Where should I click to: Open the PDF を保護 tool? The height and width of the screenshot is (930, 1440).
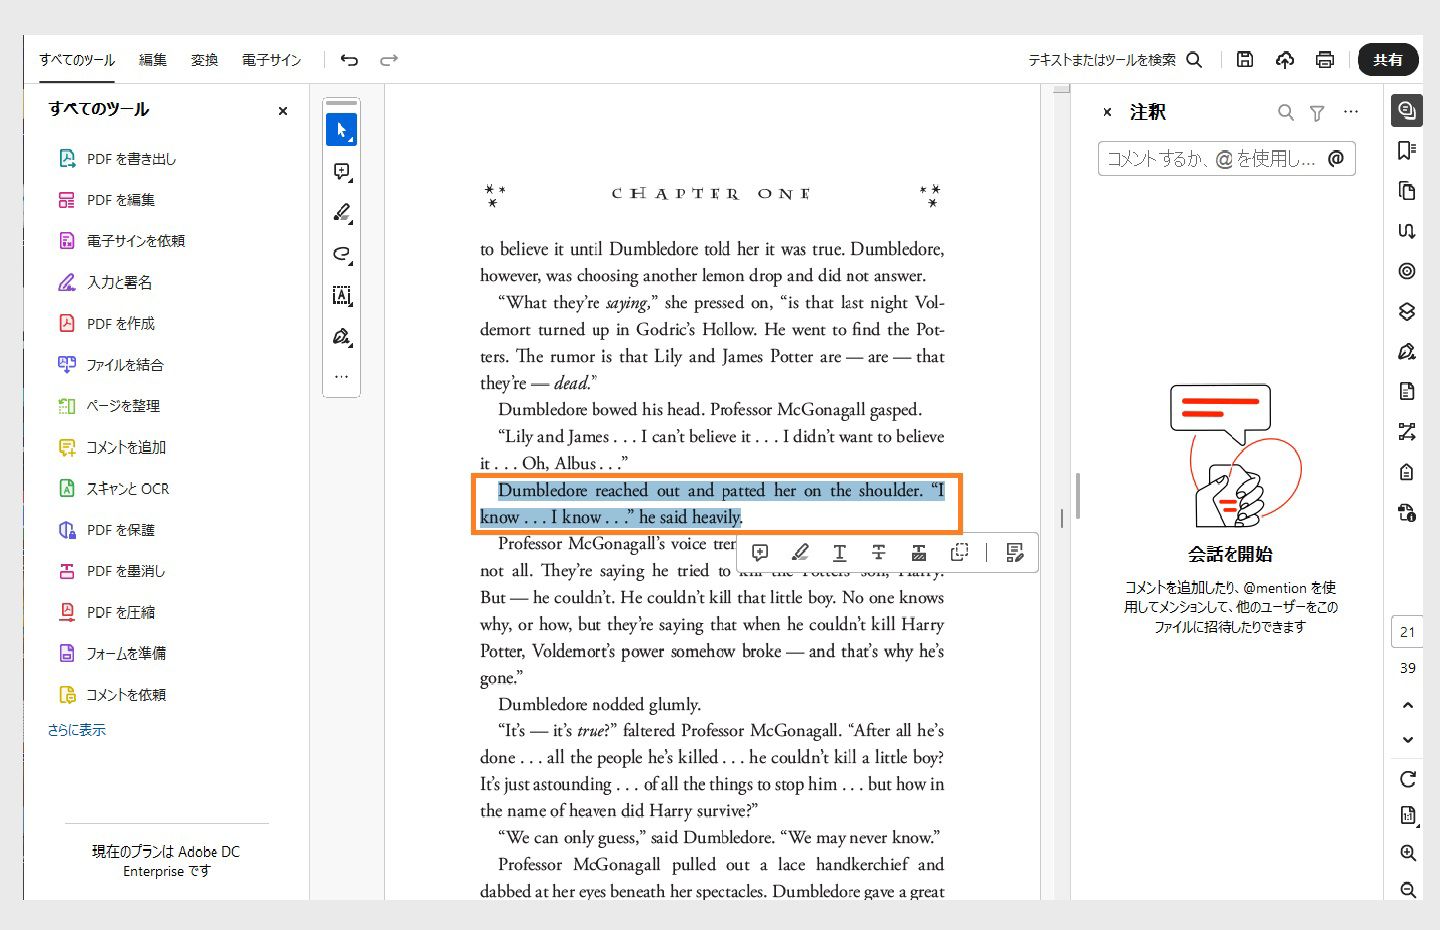tap(106, 530)
